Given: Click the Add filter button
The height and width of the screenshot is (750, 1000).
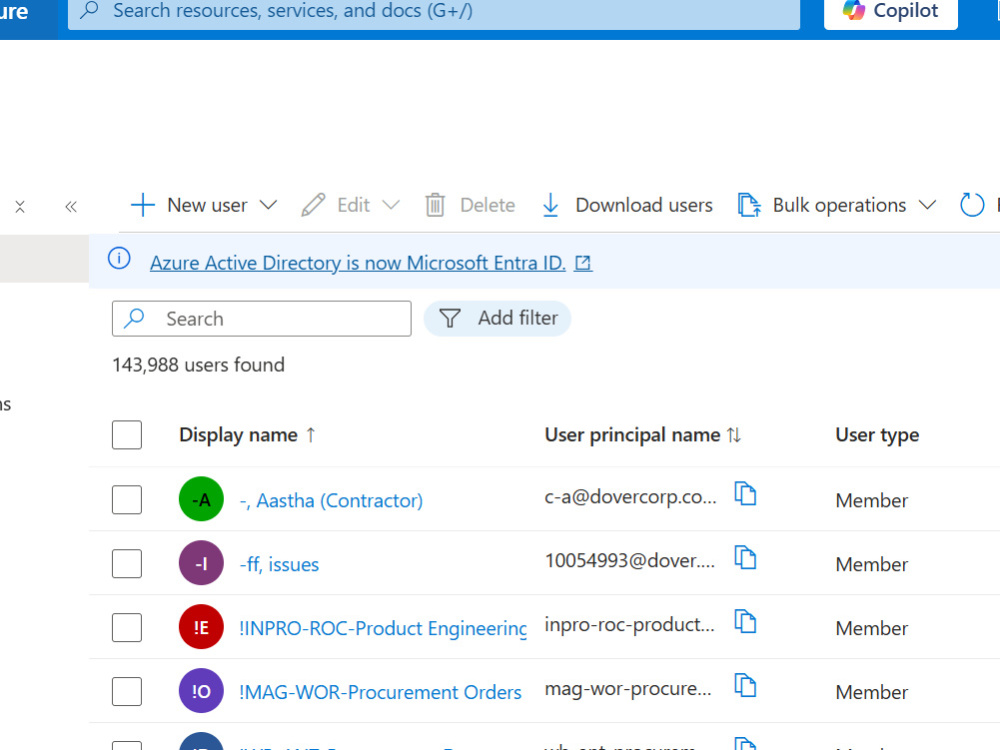Looking at the screenshot, I should 497,318.
